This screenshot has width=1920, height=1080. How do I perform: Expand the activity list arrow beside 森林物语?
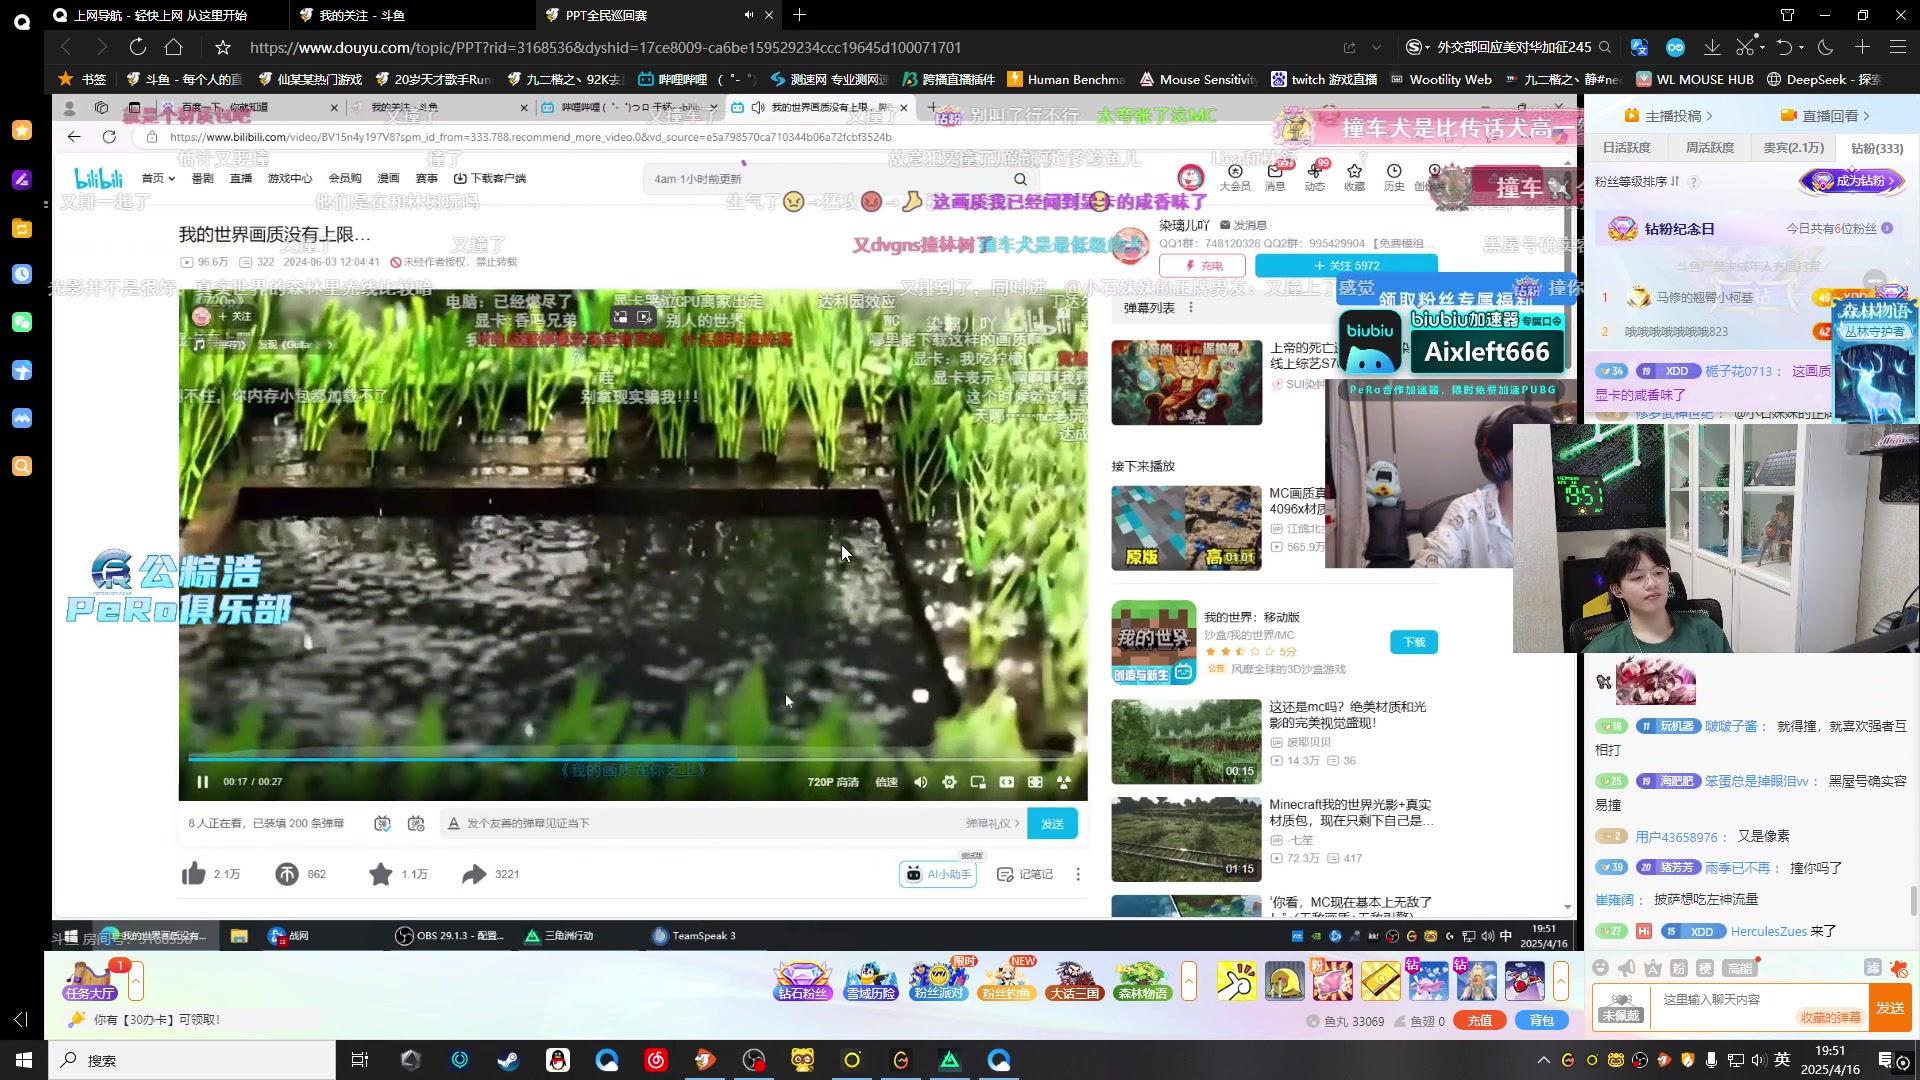(x=1189, y=981)
